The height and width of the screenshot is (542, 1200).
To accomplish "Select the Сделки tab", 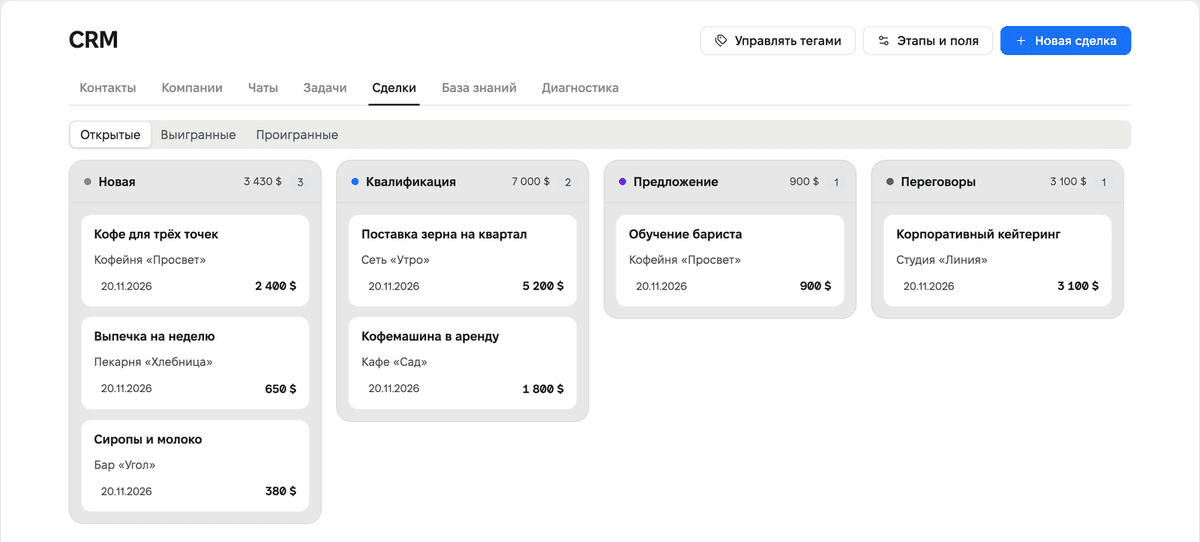I will click(x=394, y=88).
